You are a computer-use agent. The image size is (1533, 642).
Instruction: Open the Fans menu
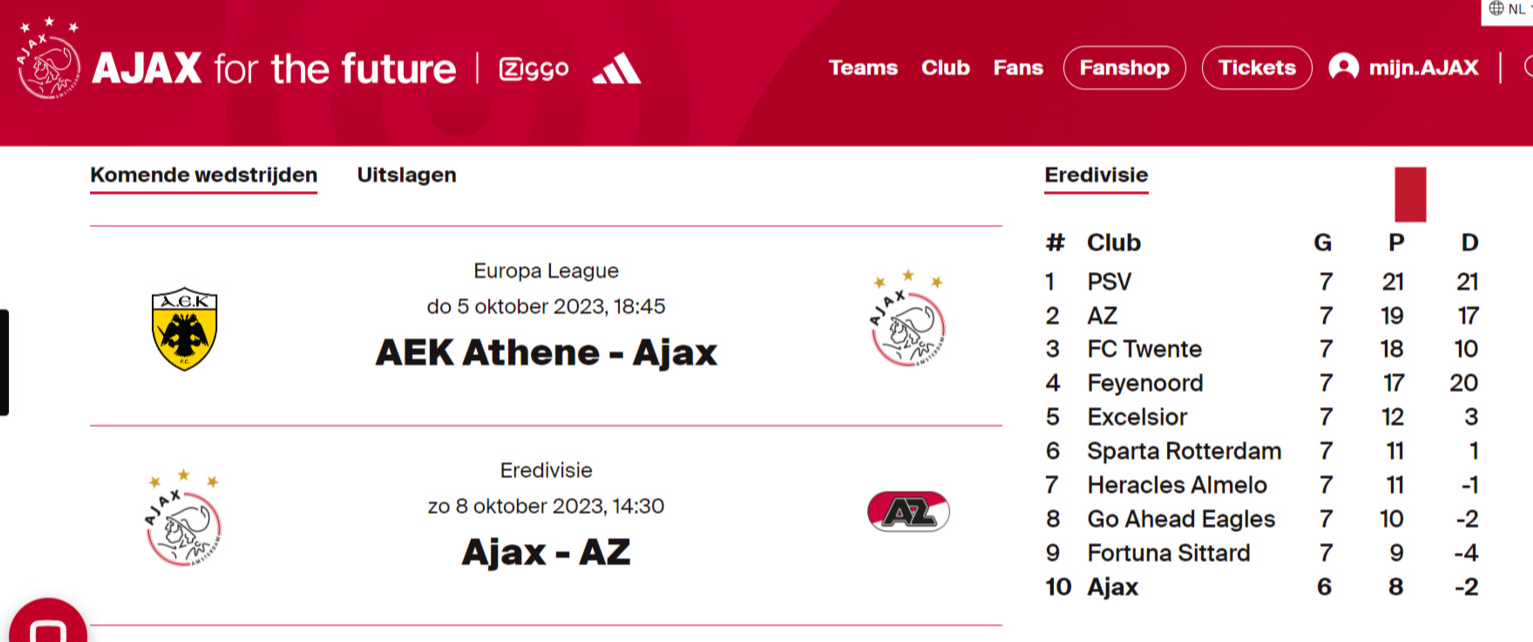coord(1018,68)
